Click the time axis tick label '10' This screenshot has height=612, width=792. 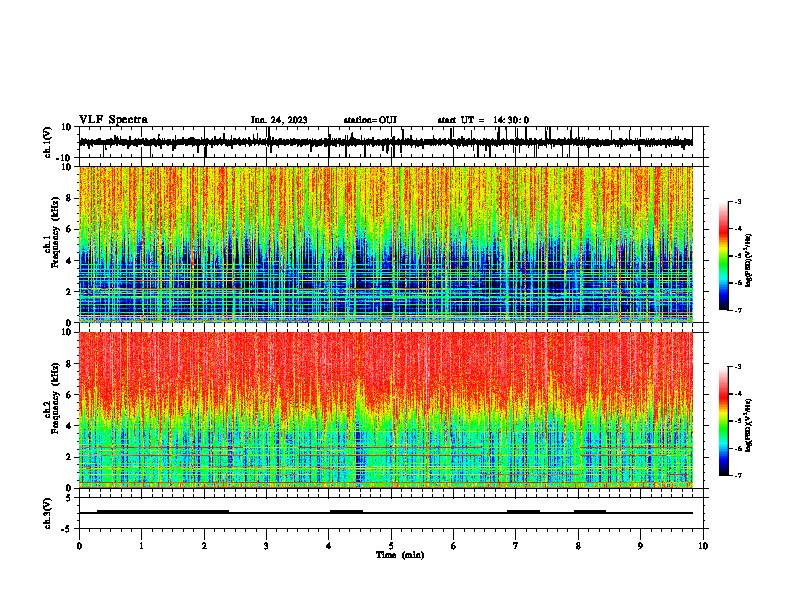click(703, 546)
